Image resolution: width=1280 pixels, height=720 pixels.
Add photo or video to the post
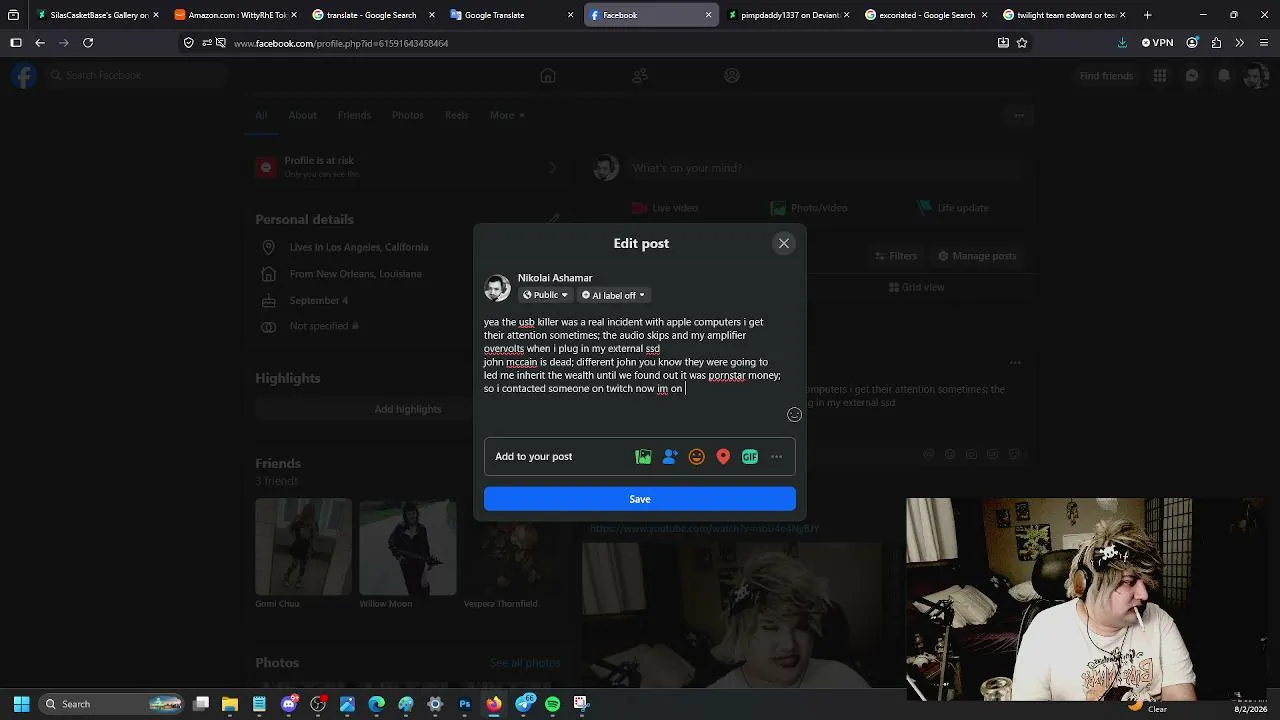(x=643, y=457)
